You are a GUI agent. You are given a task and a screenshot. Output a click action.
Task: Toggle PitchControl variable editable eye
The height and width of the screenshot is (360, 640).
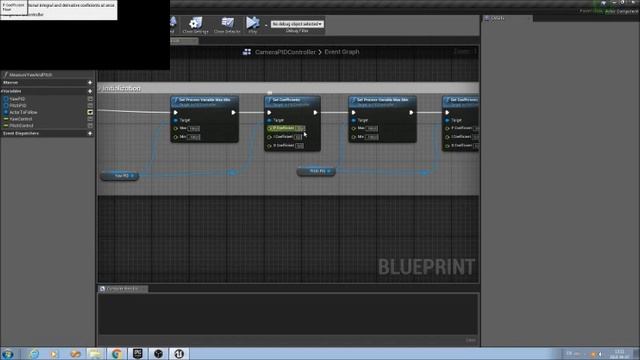coord(90,126)
